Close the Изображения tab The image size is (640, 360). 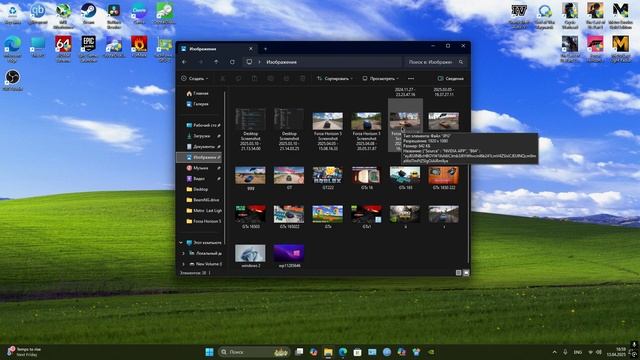pos(251,49)
